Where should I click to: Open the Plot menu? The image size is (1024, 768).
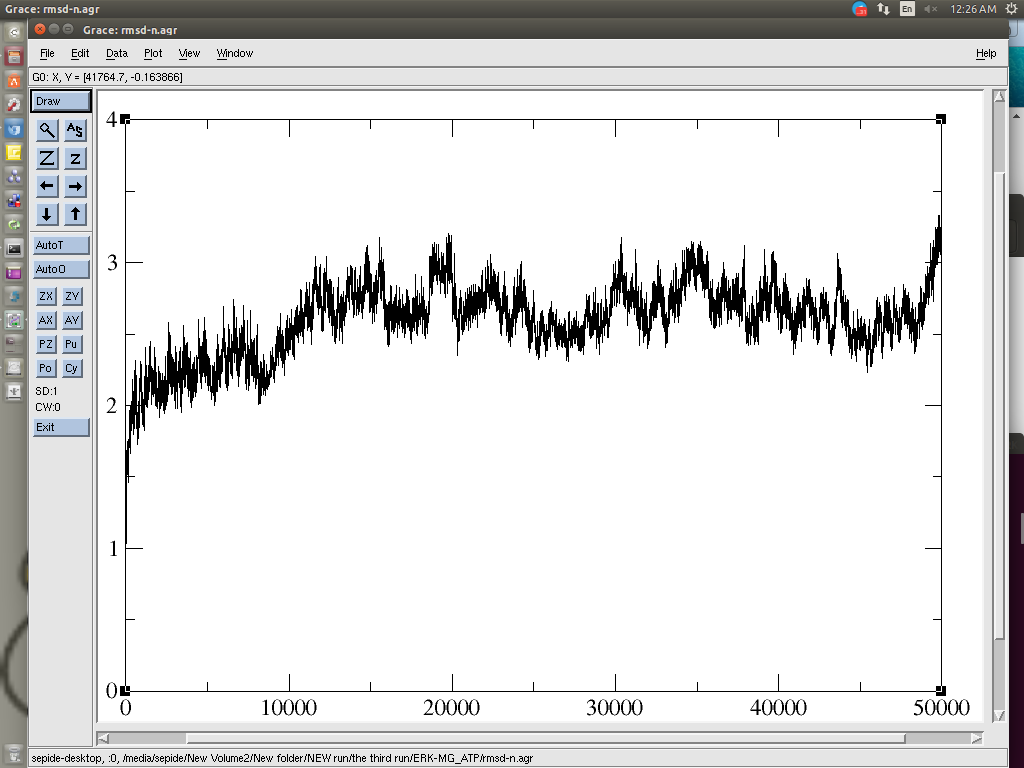point(153,53)
